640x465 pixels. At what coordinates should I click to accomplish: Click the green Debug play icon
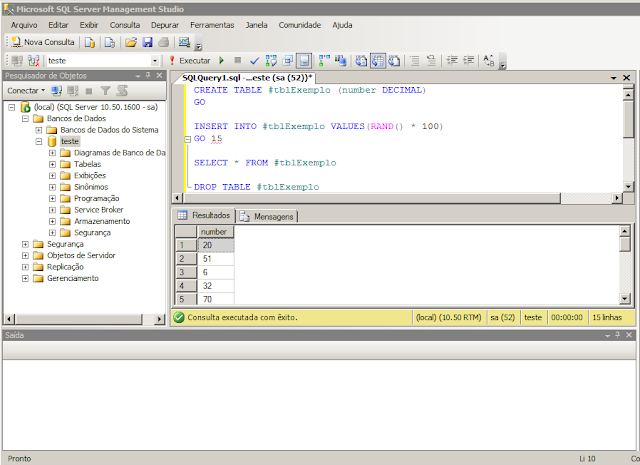pyautogui.click(x=222, y=61)
